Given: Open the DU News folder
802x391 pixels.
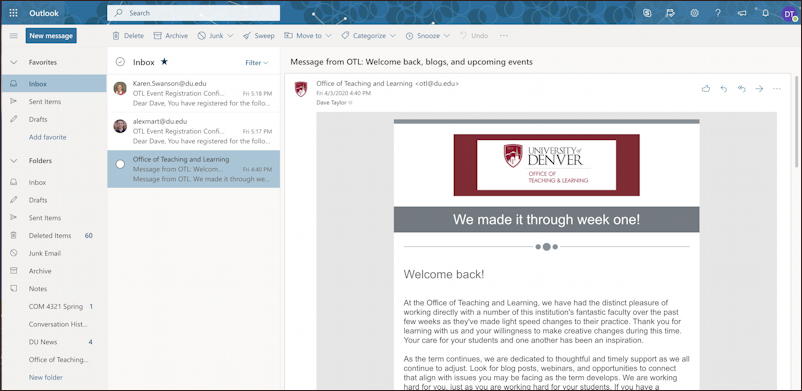Looking at the screenshot, I should [53, 342].
